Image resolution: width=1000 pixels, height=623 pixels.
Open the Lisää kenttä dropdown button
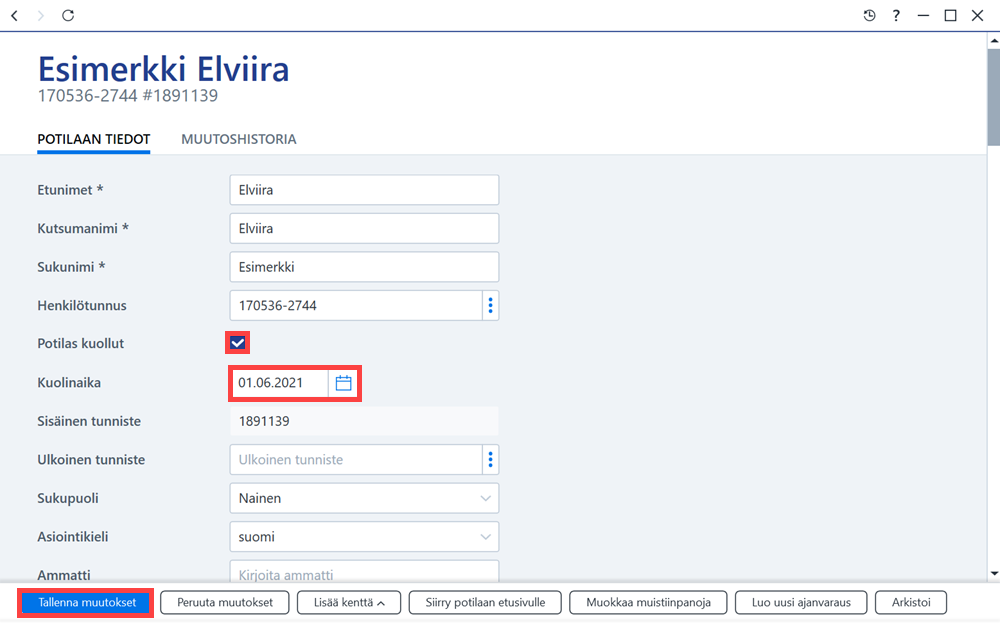349,602
